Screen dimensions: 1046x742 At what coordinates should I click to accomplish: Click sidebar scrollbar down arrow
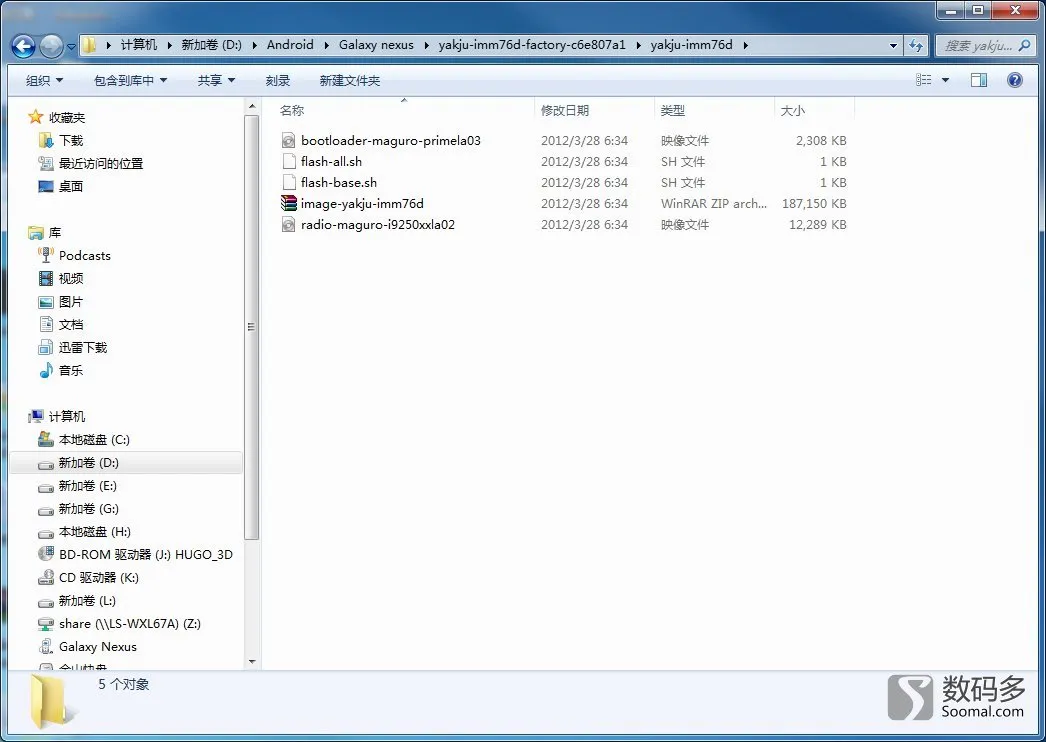coord(251,661)
